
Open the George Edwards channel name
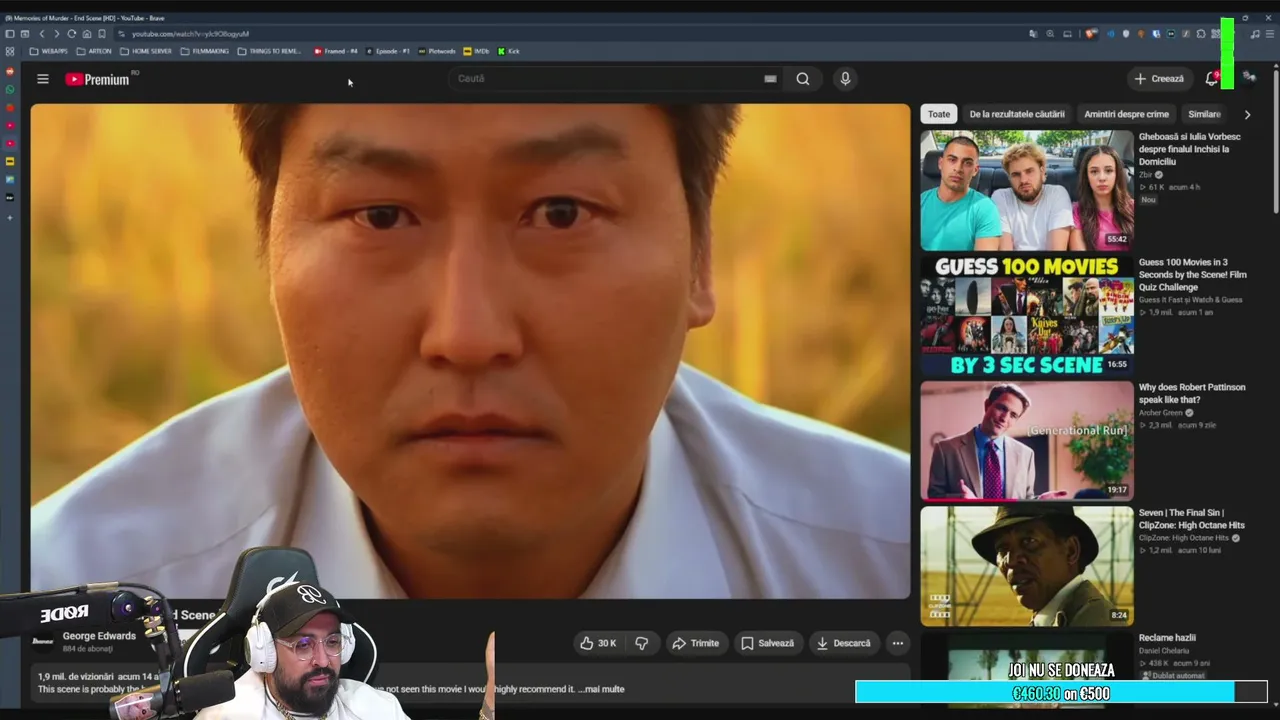pos(99,636)
